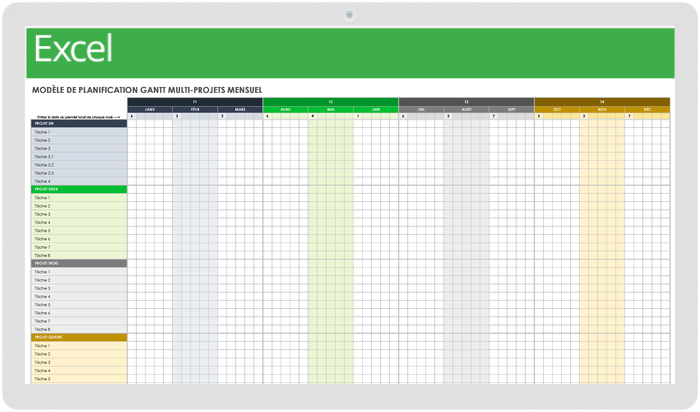
Task: Select the PROJET TROIS header row
Action: 79,263
